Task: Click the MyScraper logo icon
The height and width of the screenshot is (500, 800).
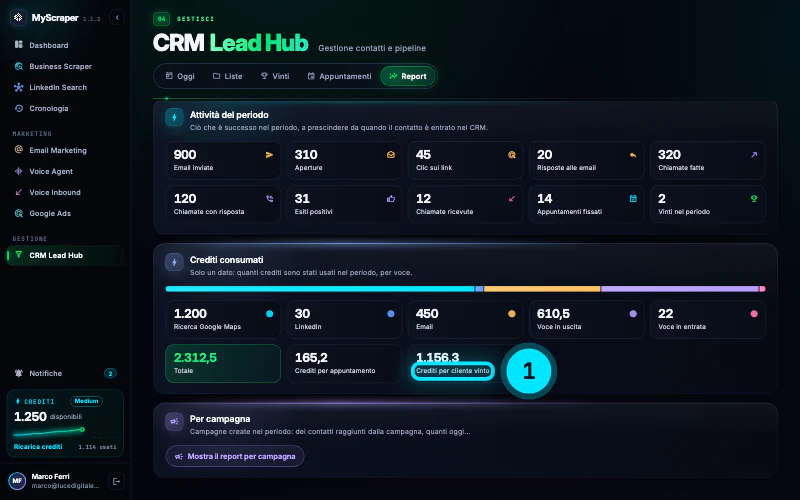Action: [18, 17]
